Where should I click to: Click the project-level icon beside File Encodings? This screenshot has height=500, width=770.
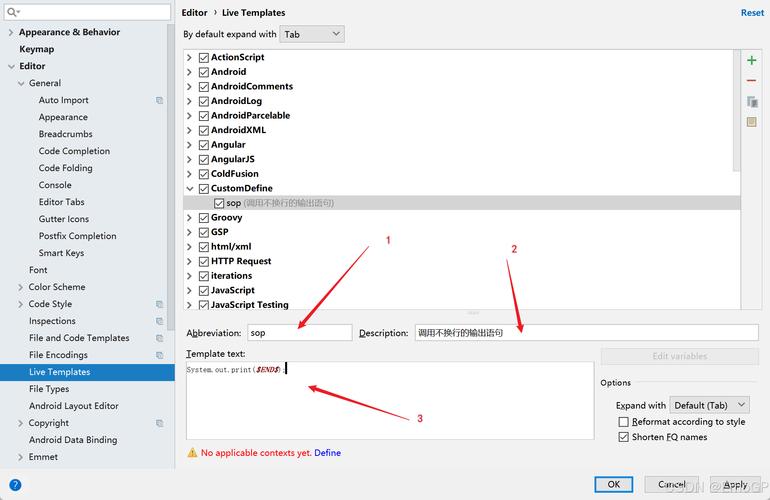[159, 355]
